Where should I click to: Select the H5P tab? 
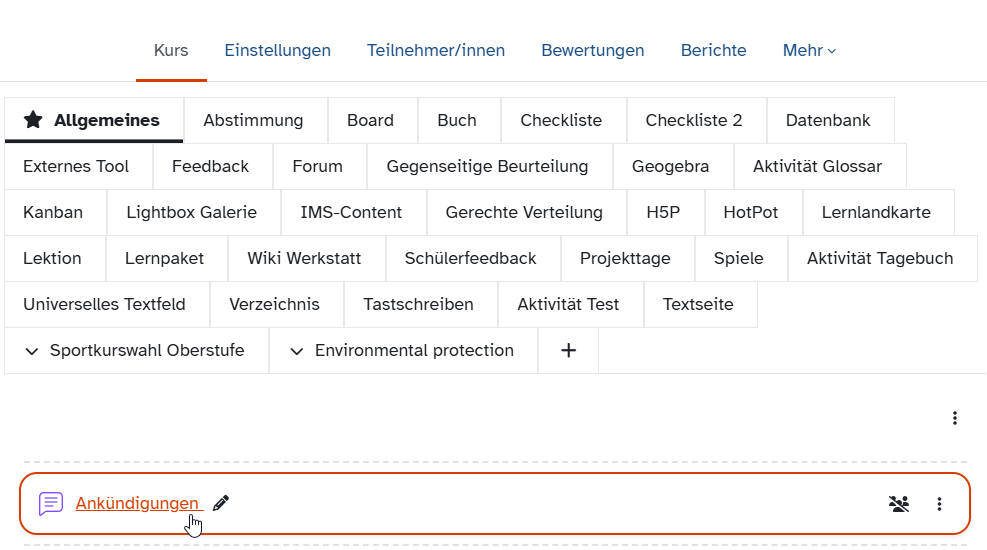[x=663, y=212]
